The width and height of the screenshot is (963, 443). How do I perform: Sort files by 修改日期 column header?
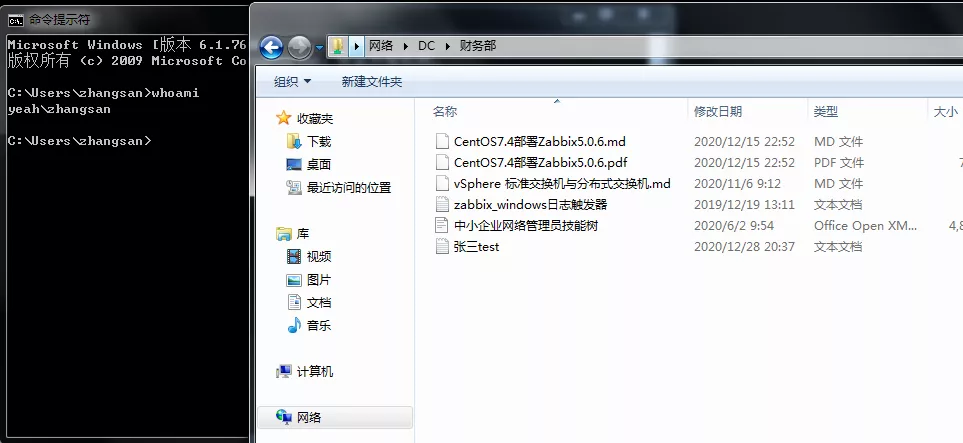coord(718,112)
